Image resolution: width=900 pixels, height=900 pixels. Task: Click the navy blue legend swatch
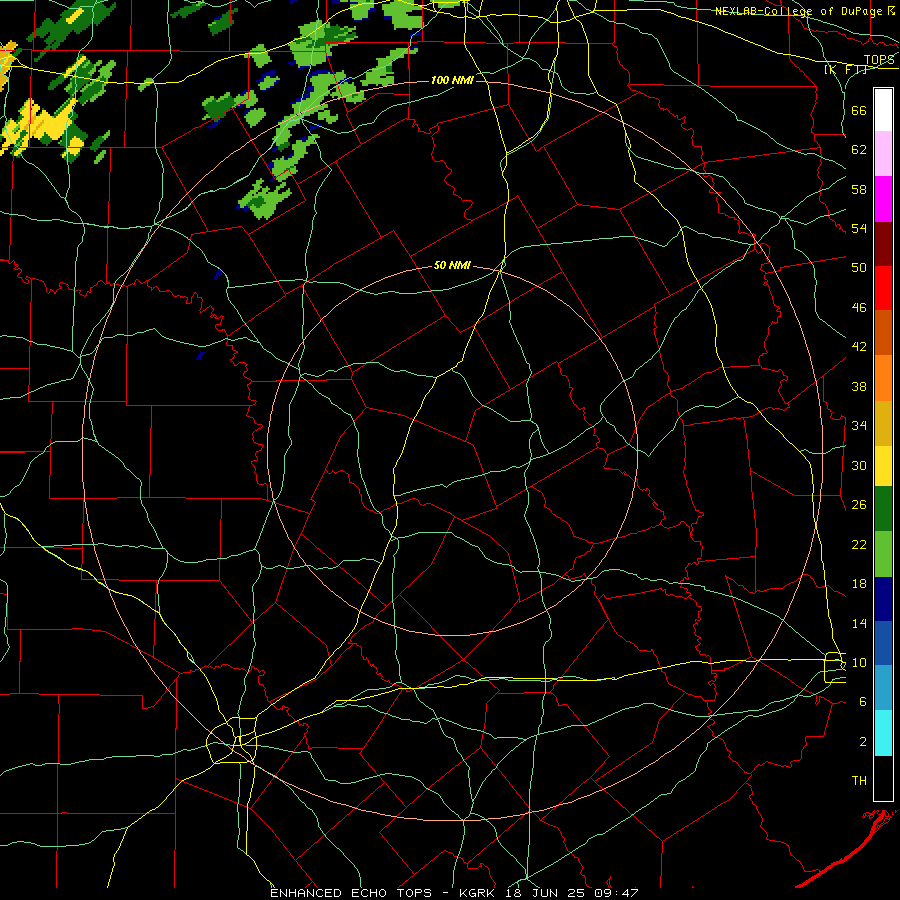point(883,599)
